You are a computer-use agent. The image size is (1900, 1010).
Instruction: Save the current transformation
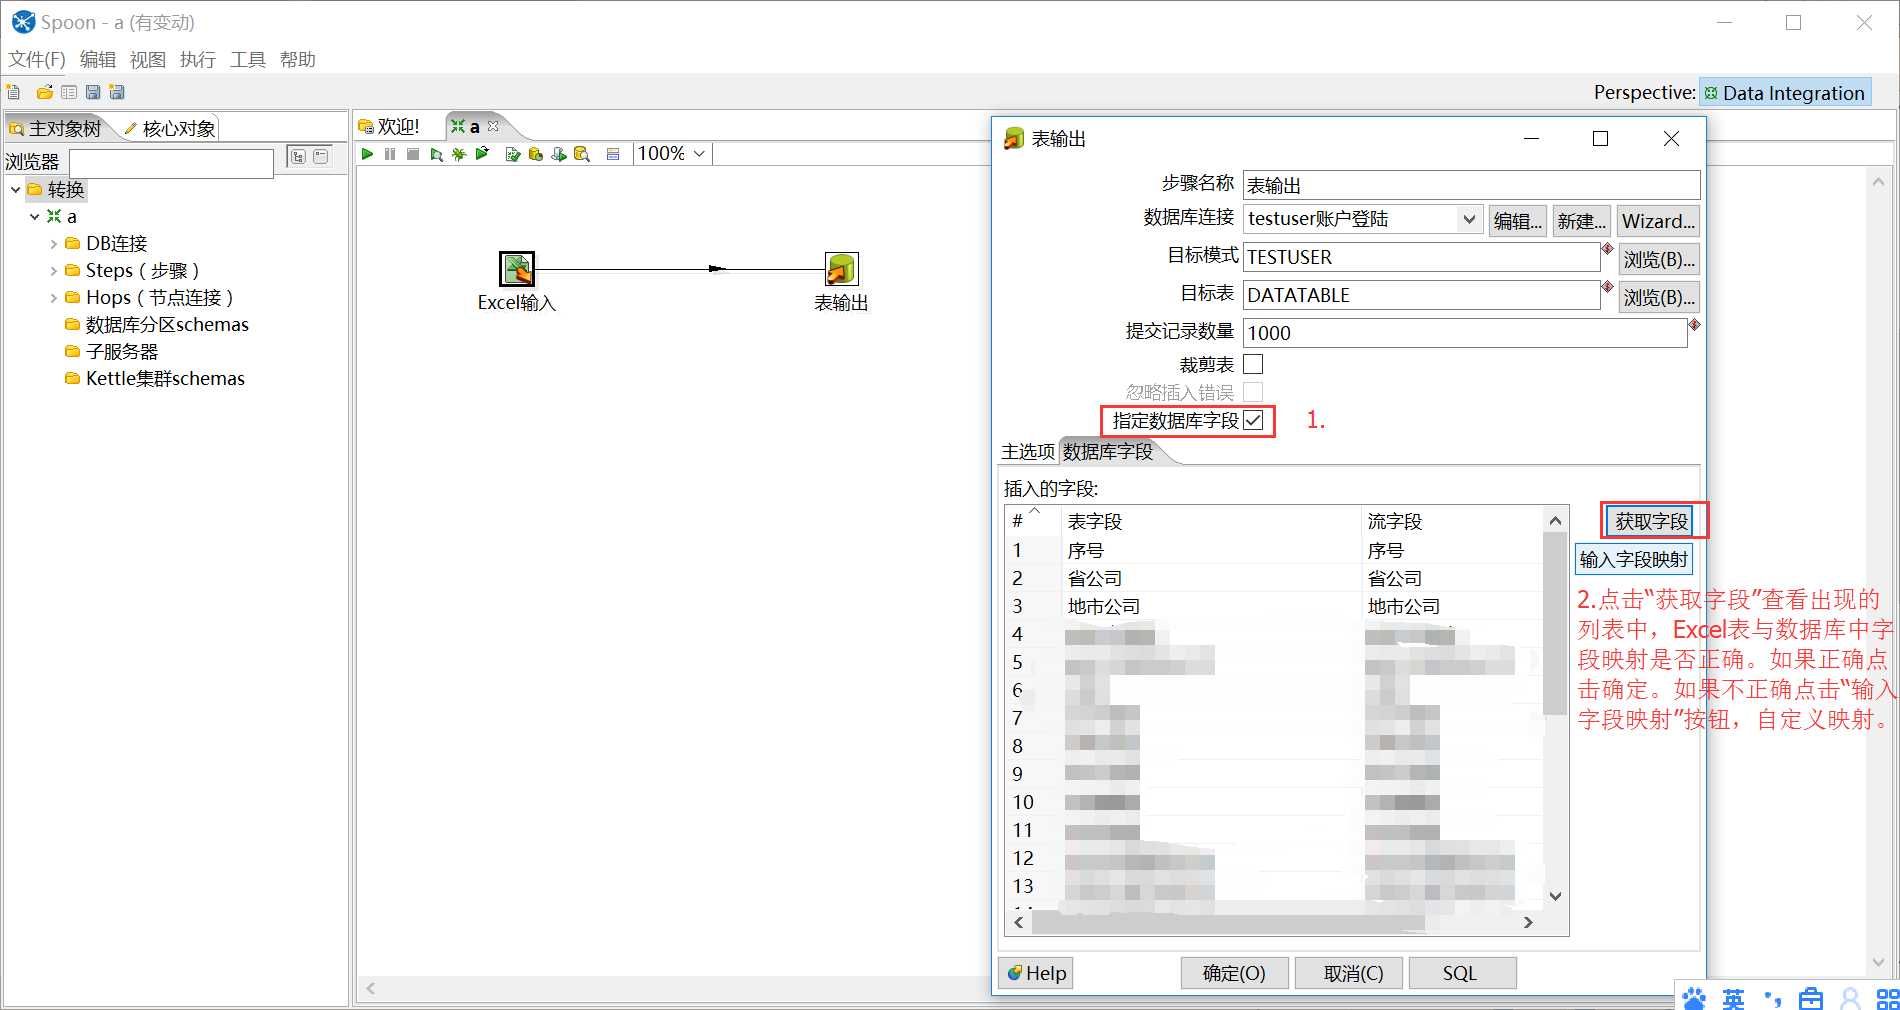pyautogui.click(x=93, y=92)
